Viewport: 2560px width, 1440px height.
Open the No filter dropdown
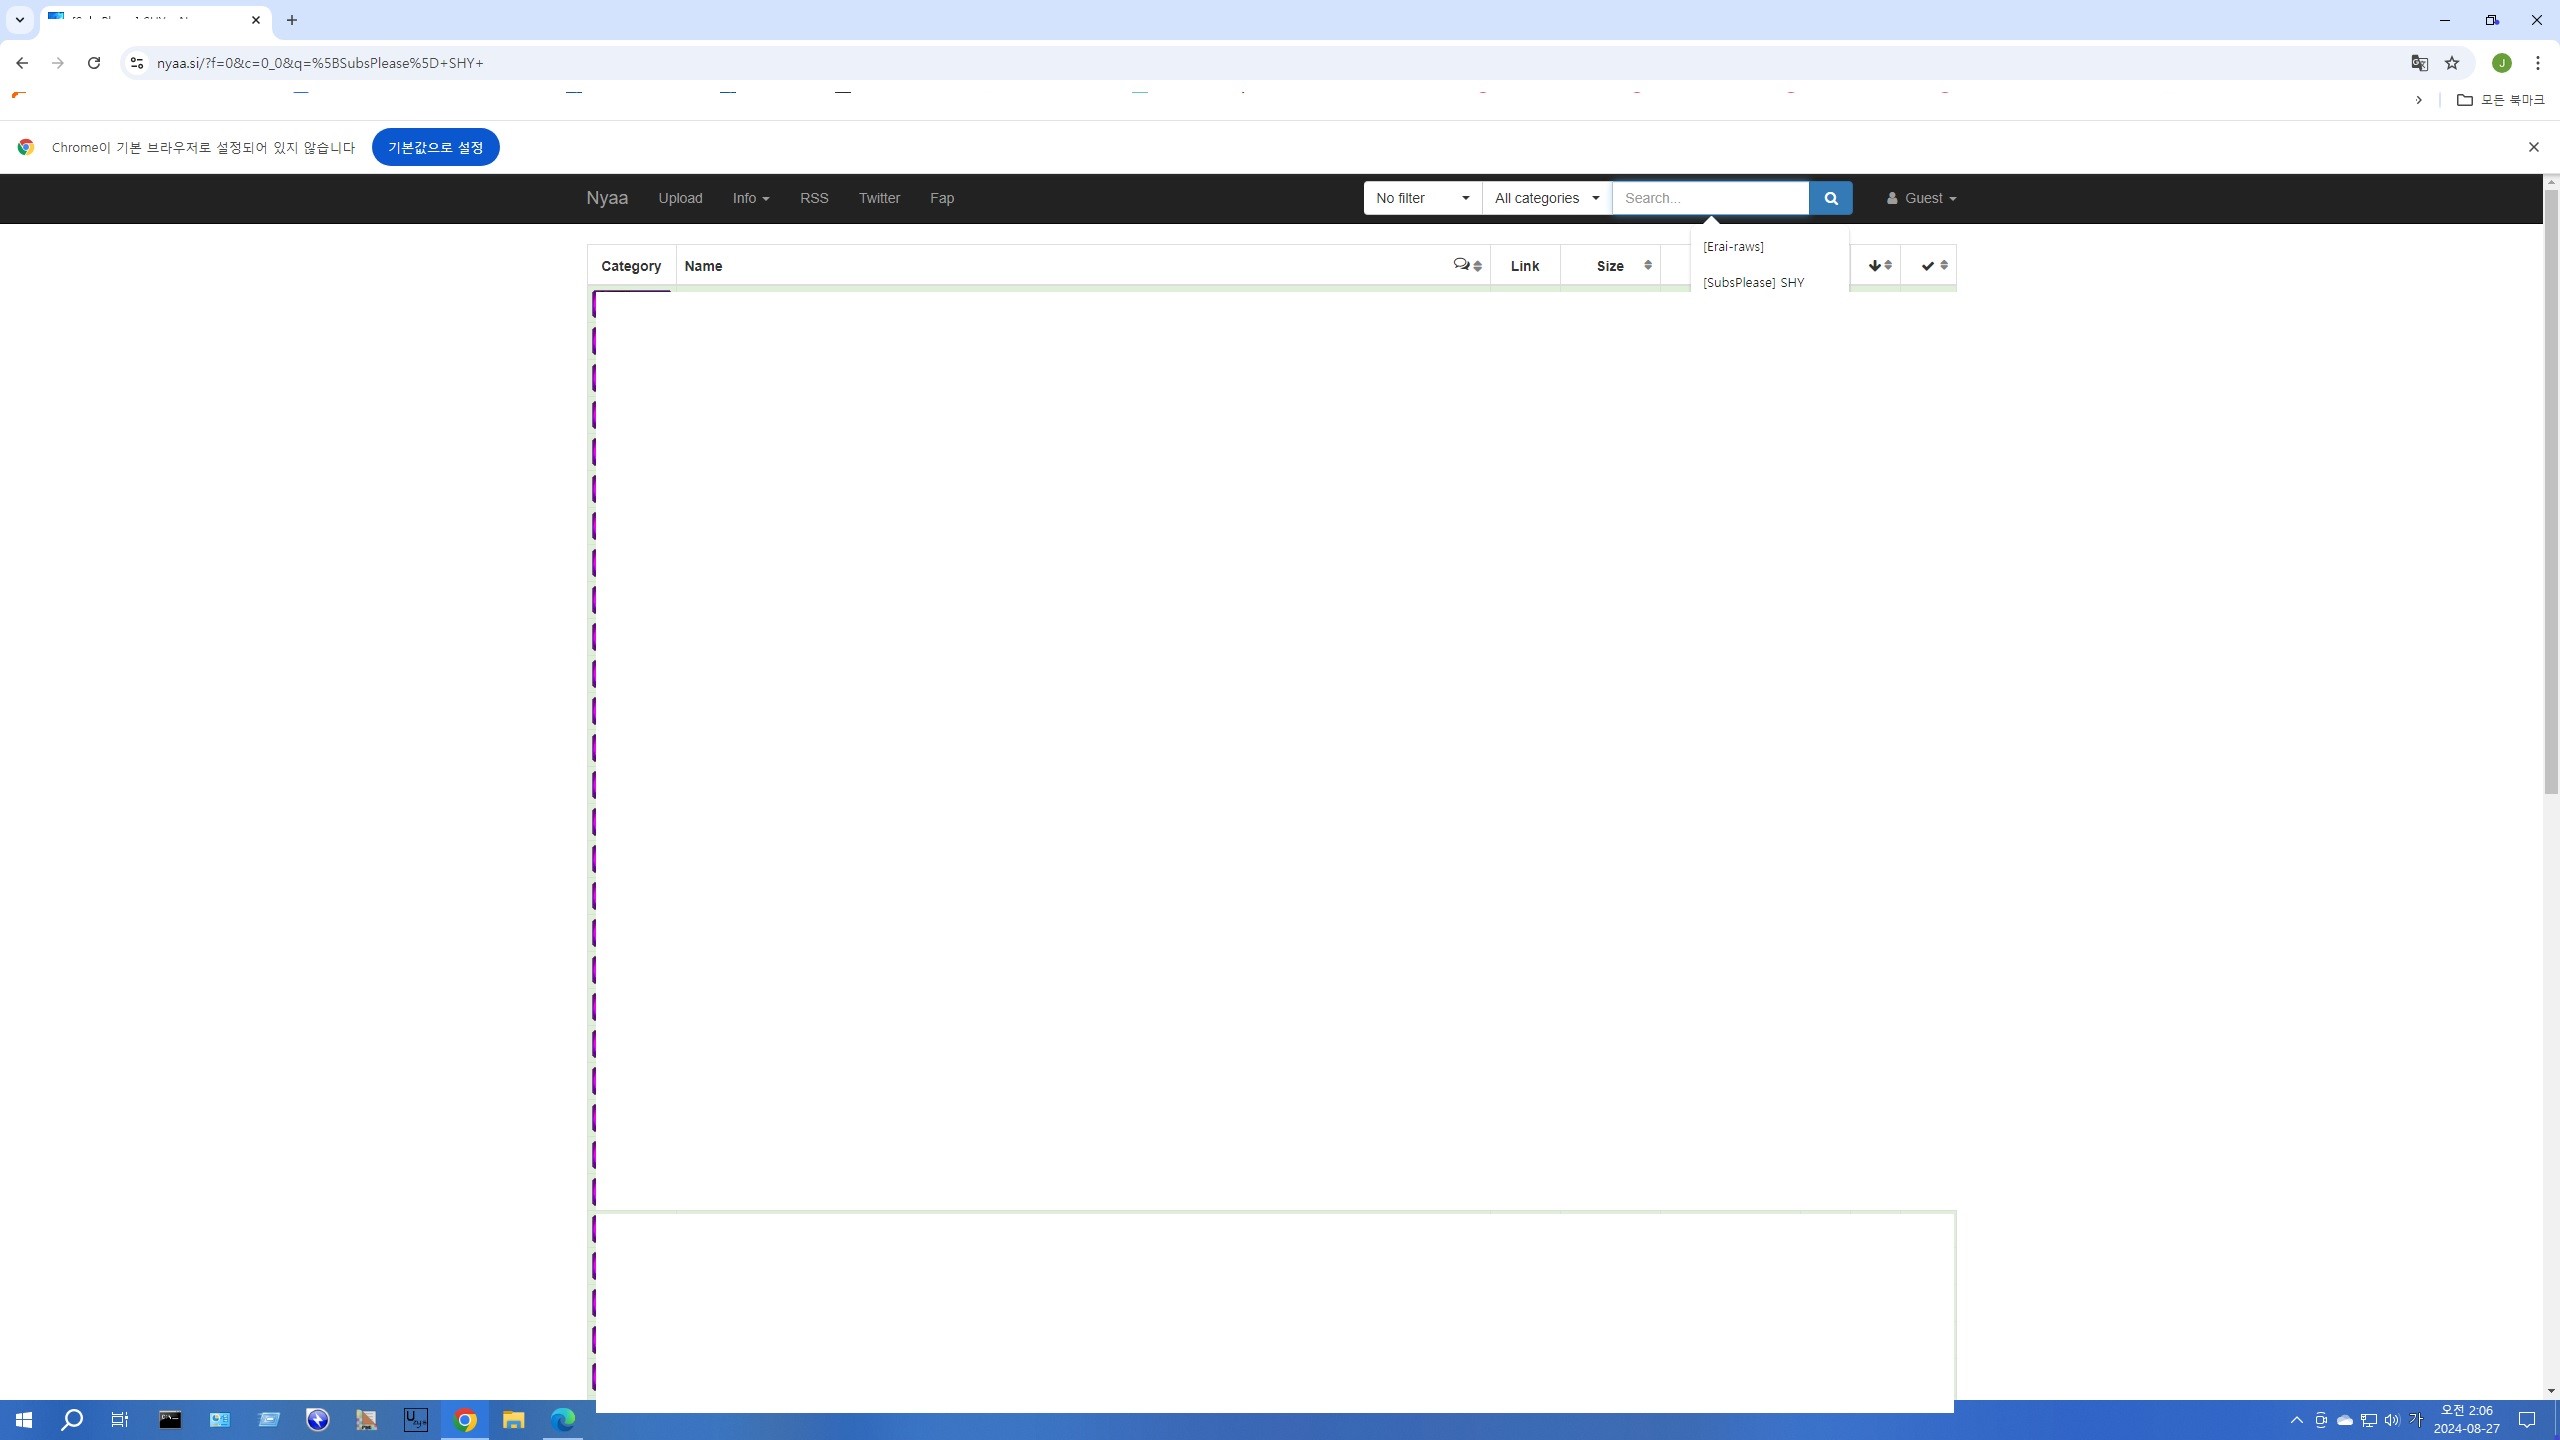pyautogui.click(x=1422, y=198)
